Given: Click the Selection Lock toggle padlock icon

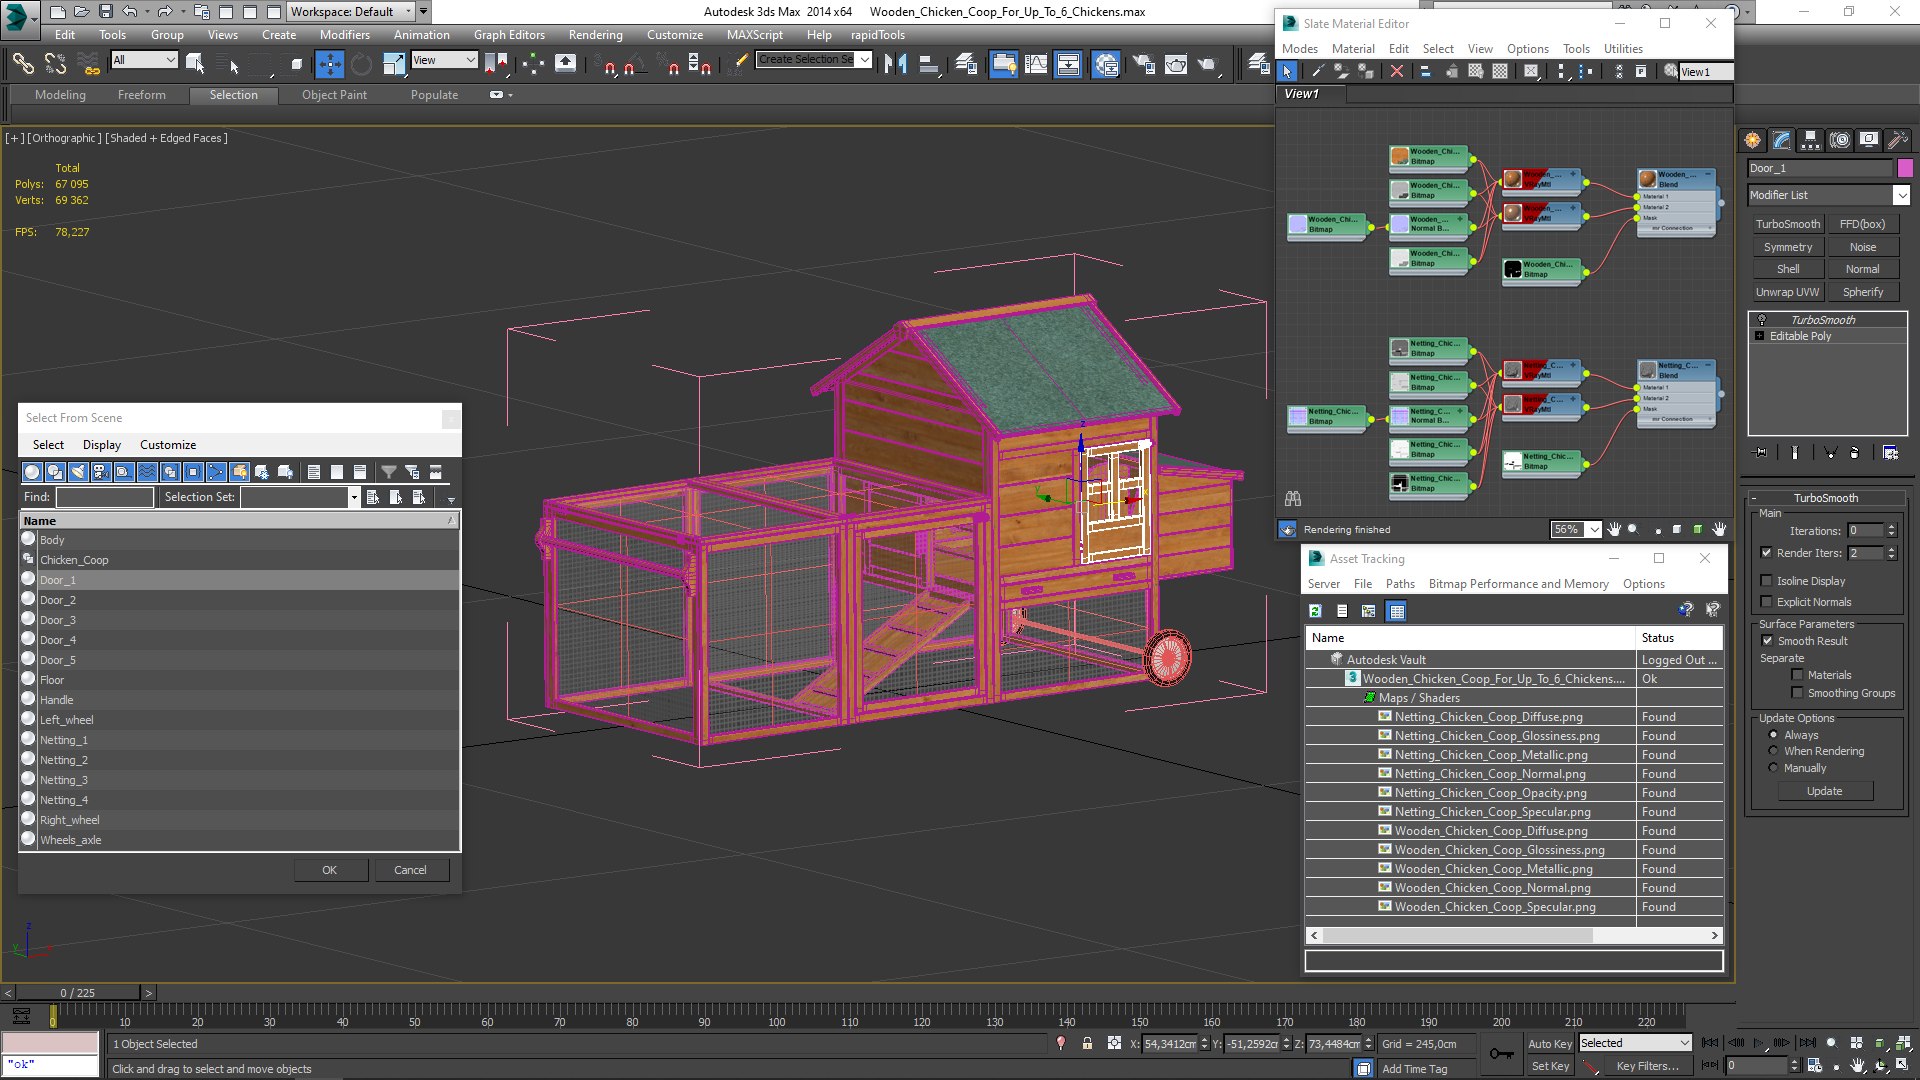Looking at the screenshot, I should pyautogui.click(x=1087, y=1043).
